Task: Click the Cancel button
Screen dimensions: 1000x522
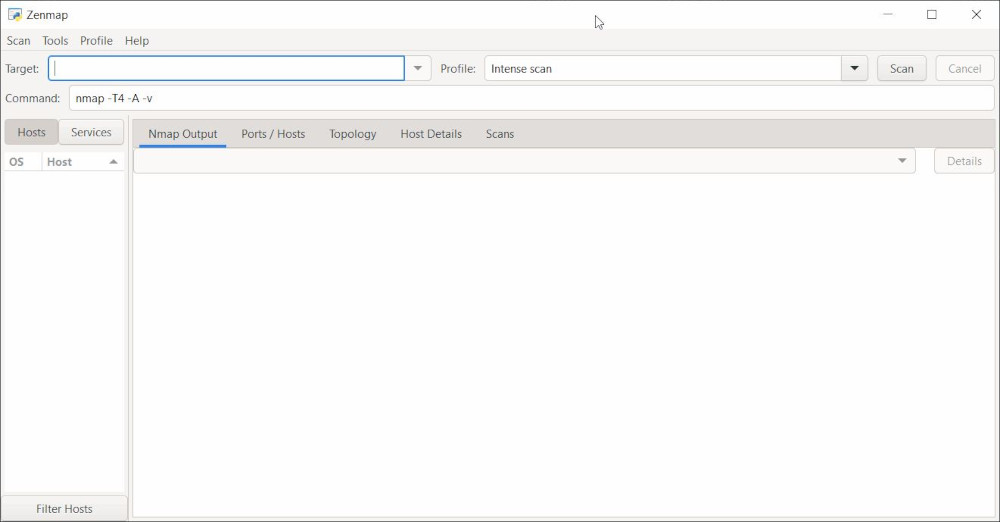Action: (964, 68)
